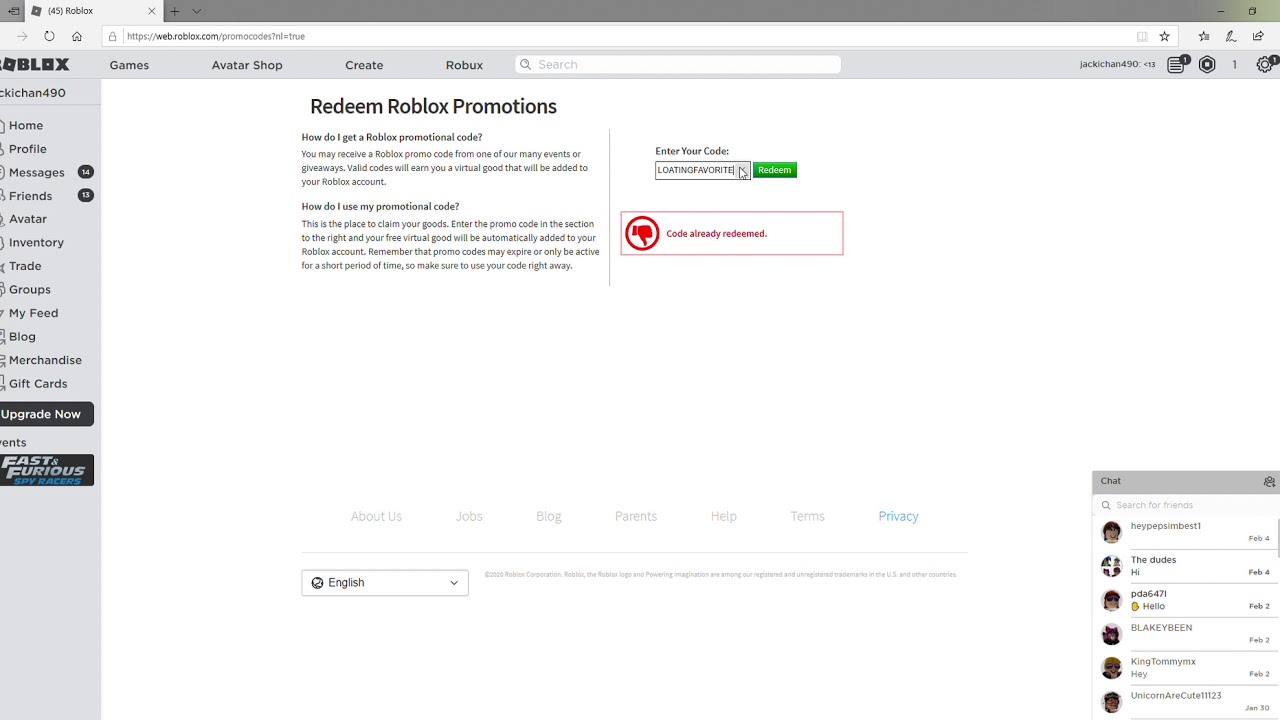Open the Games menu
Viewport: 1280px width, 720px height.
pos(129,65)
